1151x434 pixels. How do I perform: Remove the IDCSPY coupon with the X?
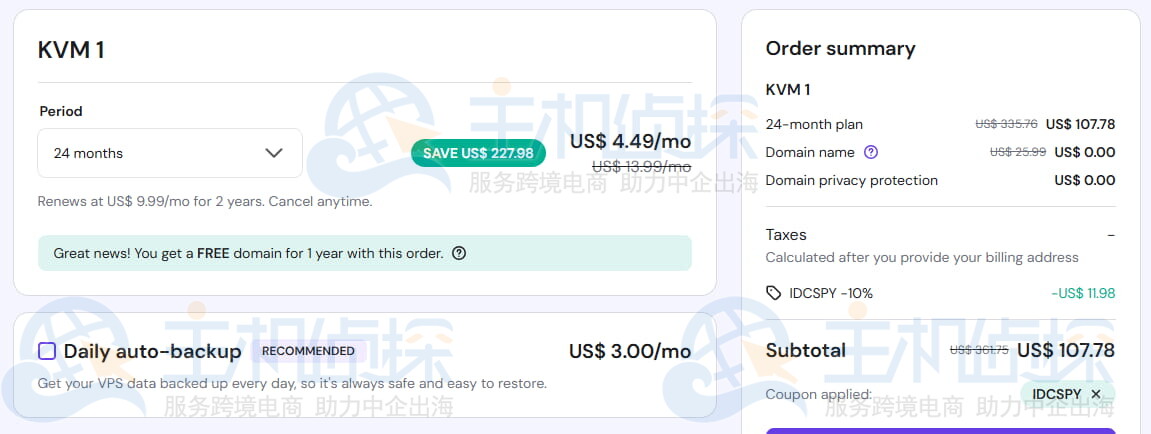1096,394
